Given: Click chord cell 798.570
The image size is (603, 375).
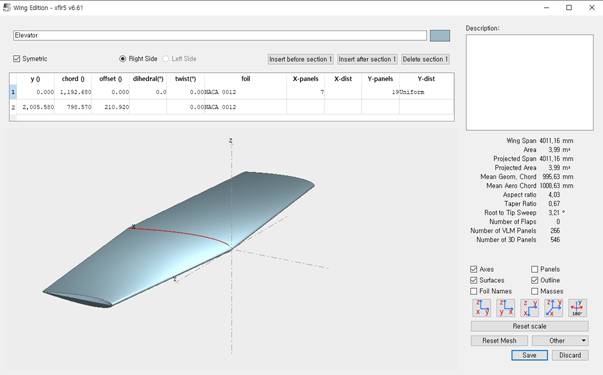Looking at the screenshot, I should [73, 107].
